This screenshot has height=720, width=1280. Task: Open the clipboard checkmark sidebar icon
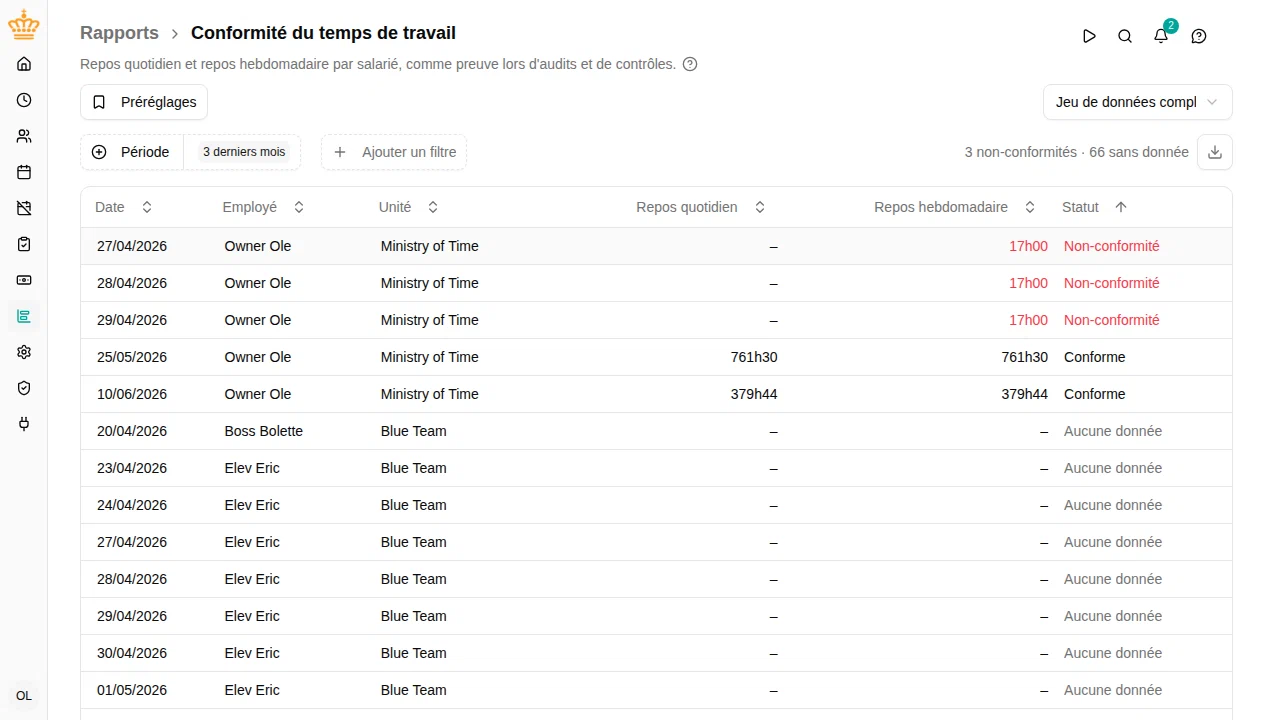point(24,244)
